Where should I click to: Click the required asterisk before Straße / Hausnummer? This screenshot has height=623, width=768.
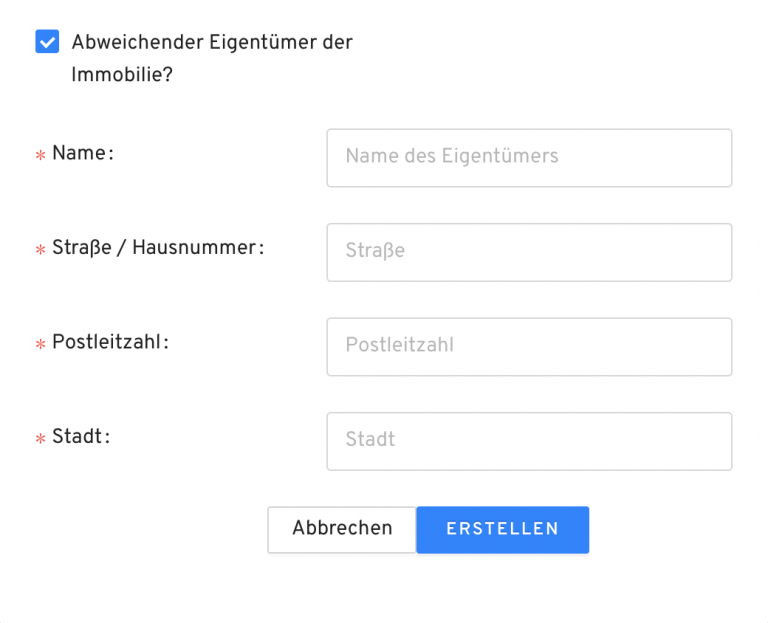point(41,250)
